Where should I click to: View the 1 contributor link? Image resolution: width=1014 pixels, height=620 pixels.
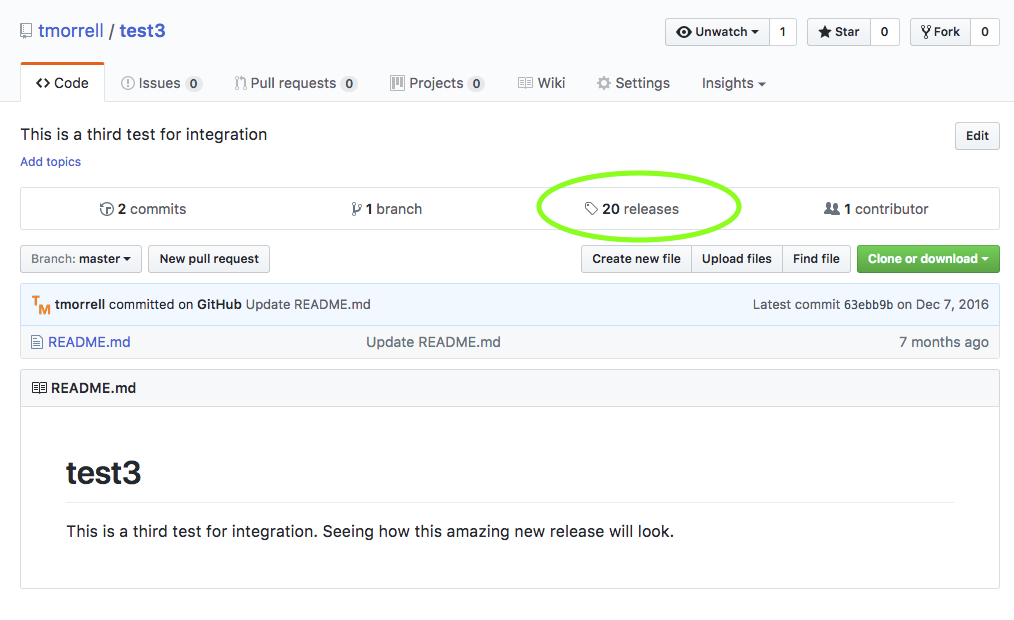tap(876, 209)
